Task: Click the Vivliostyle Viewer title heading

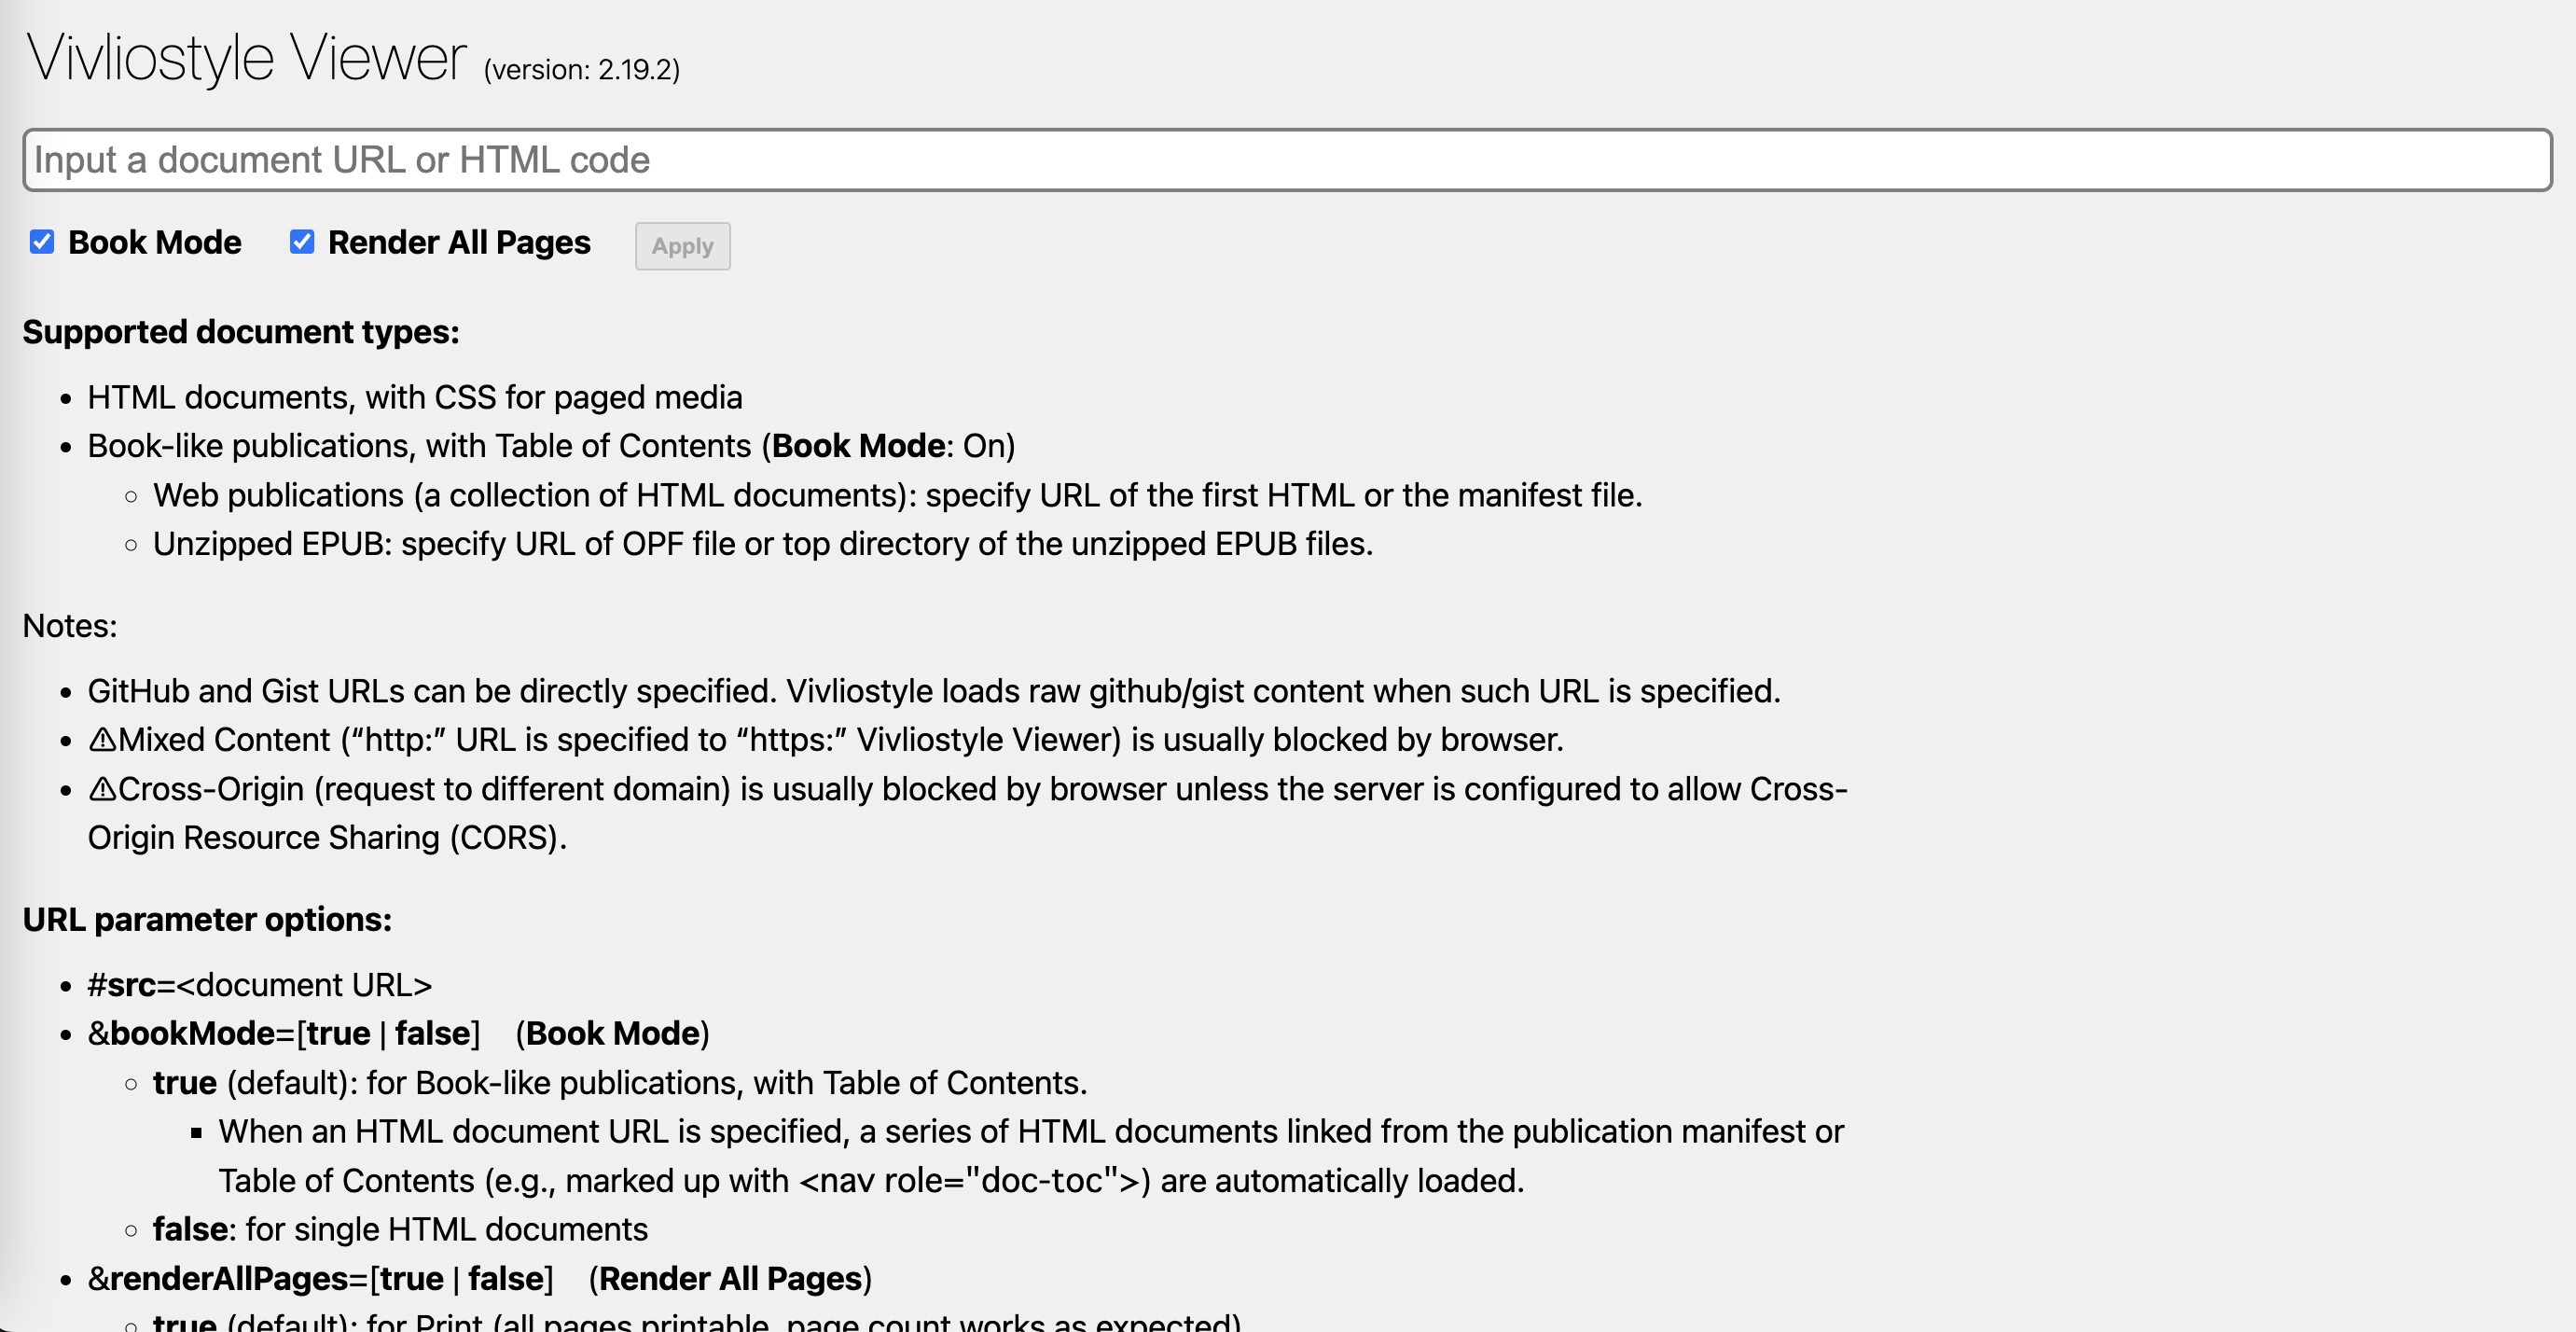Action: pyautogui.click(x=246, y=58)
